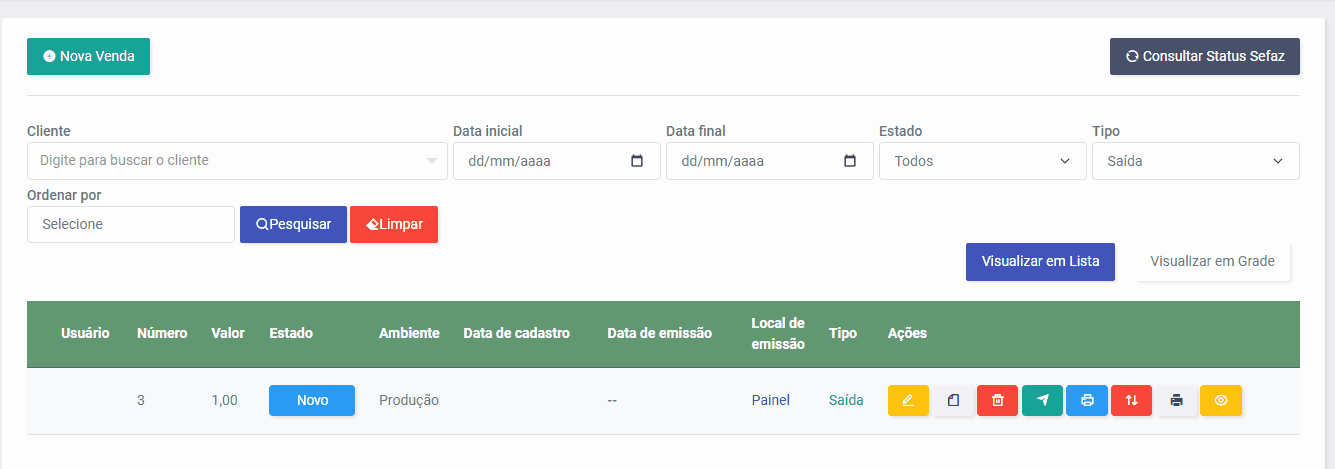The width and height of the screenshot is (1335, 469).
Task: Click Consultar Status Sefaz button
Action: 1205,56
